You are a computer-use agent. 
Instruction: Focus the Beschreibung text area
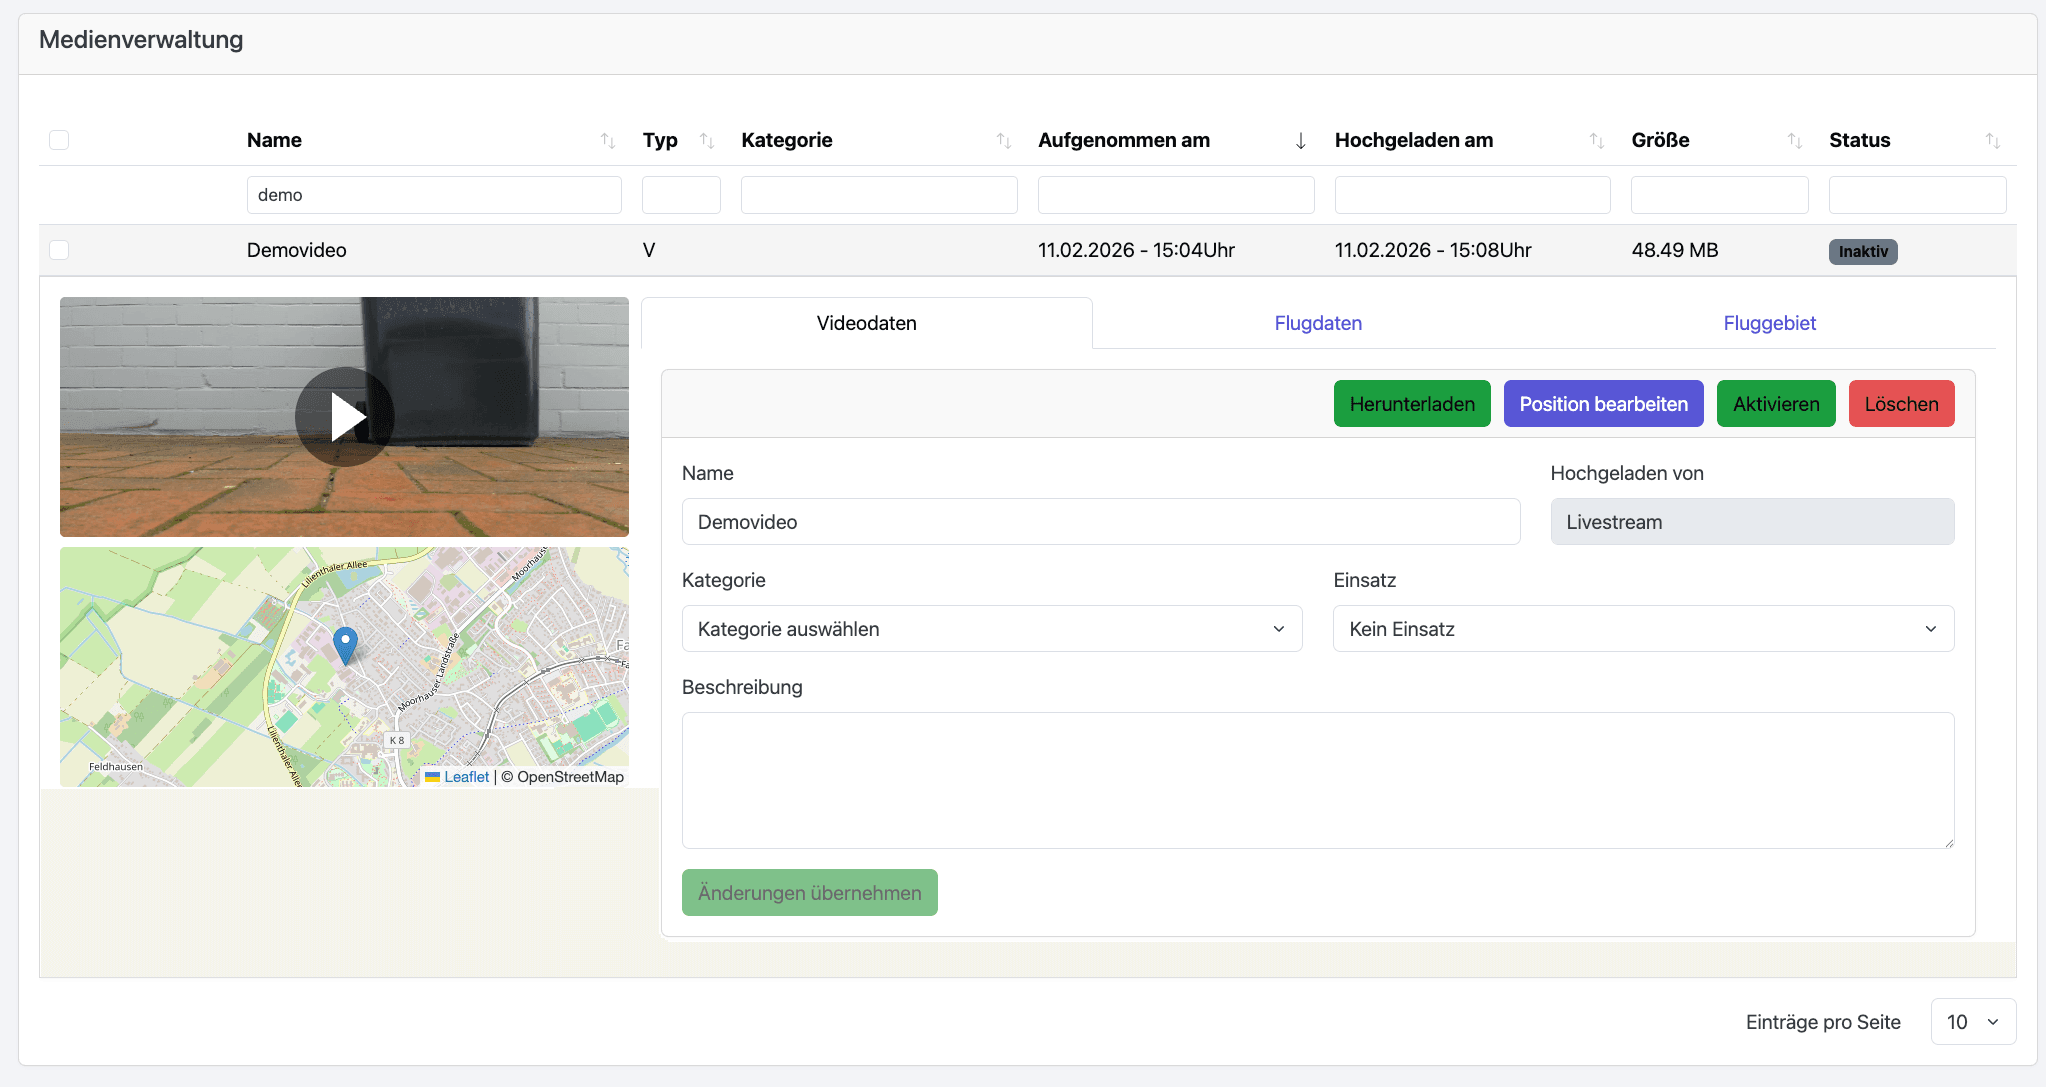1317,780
